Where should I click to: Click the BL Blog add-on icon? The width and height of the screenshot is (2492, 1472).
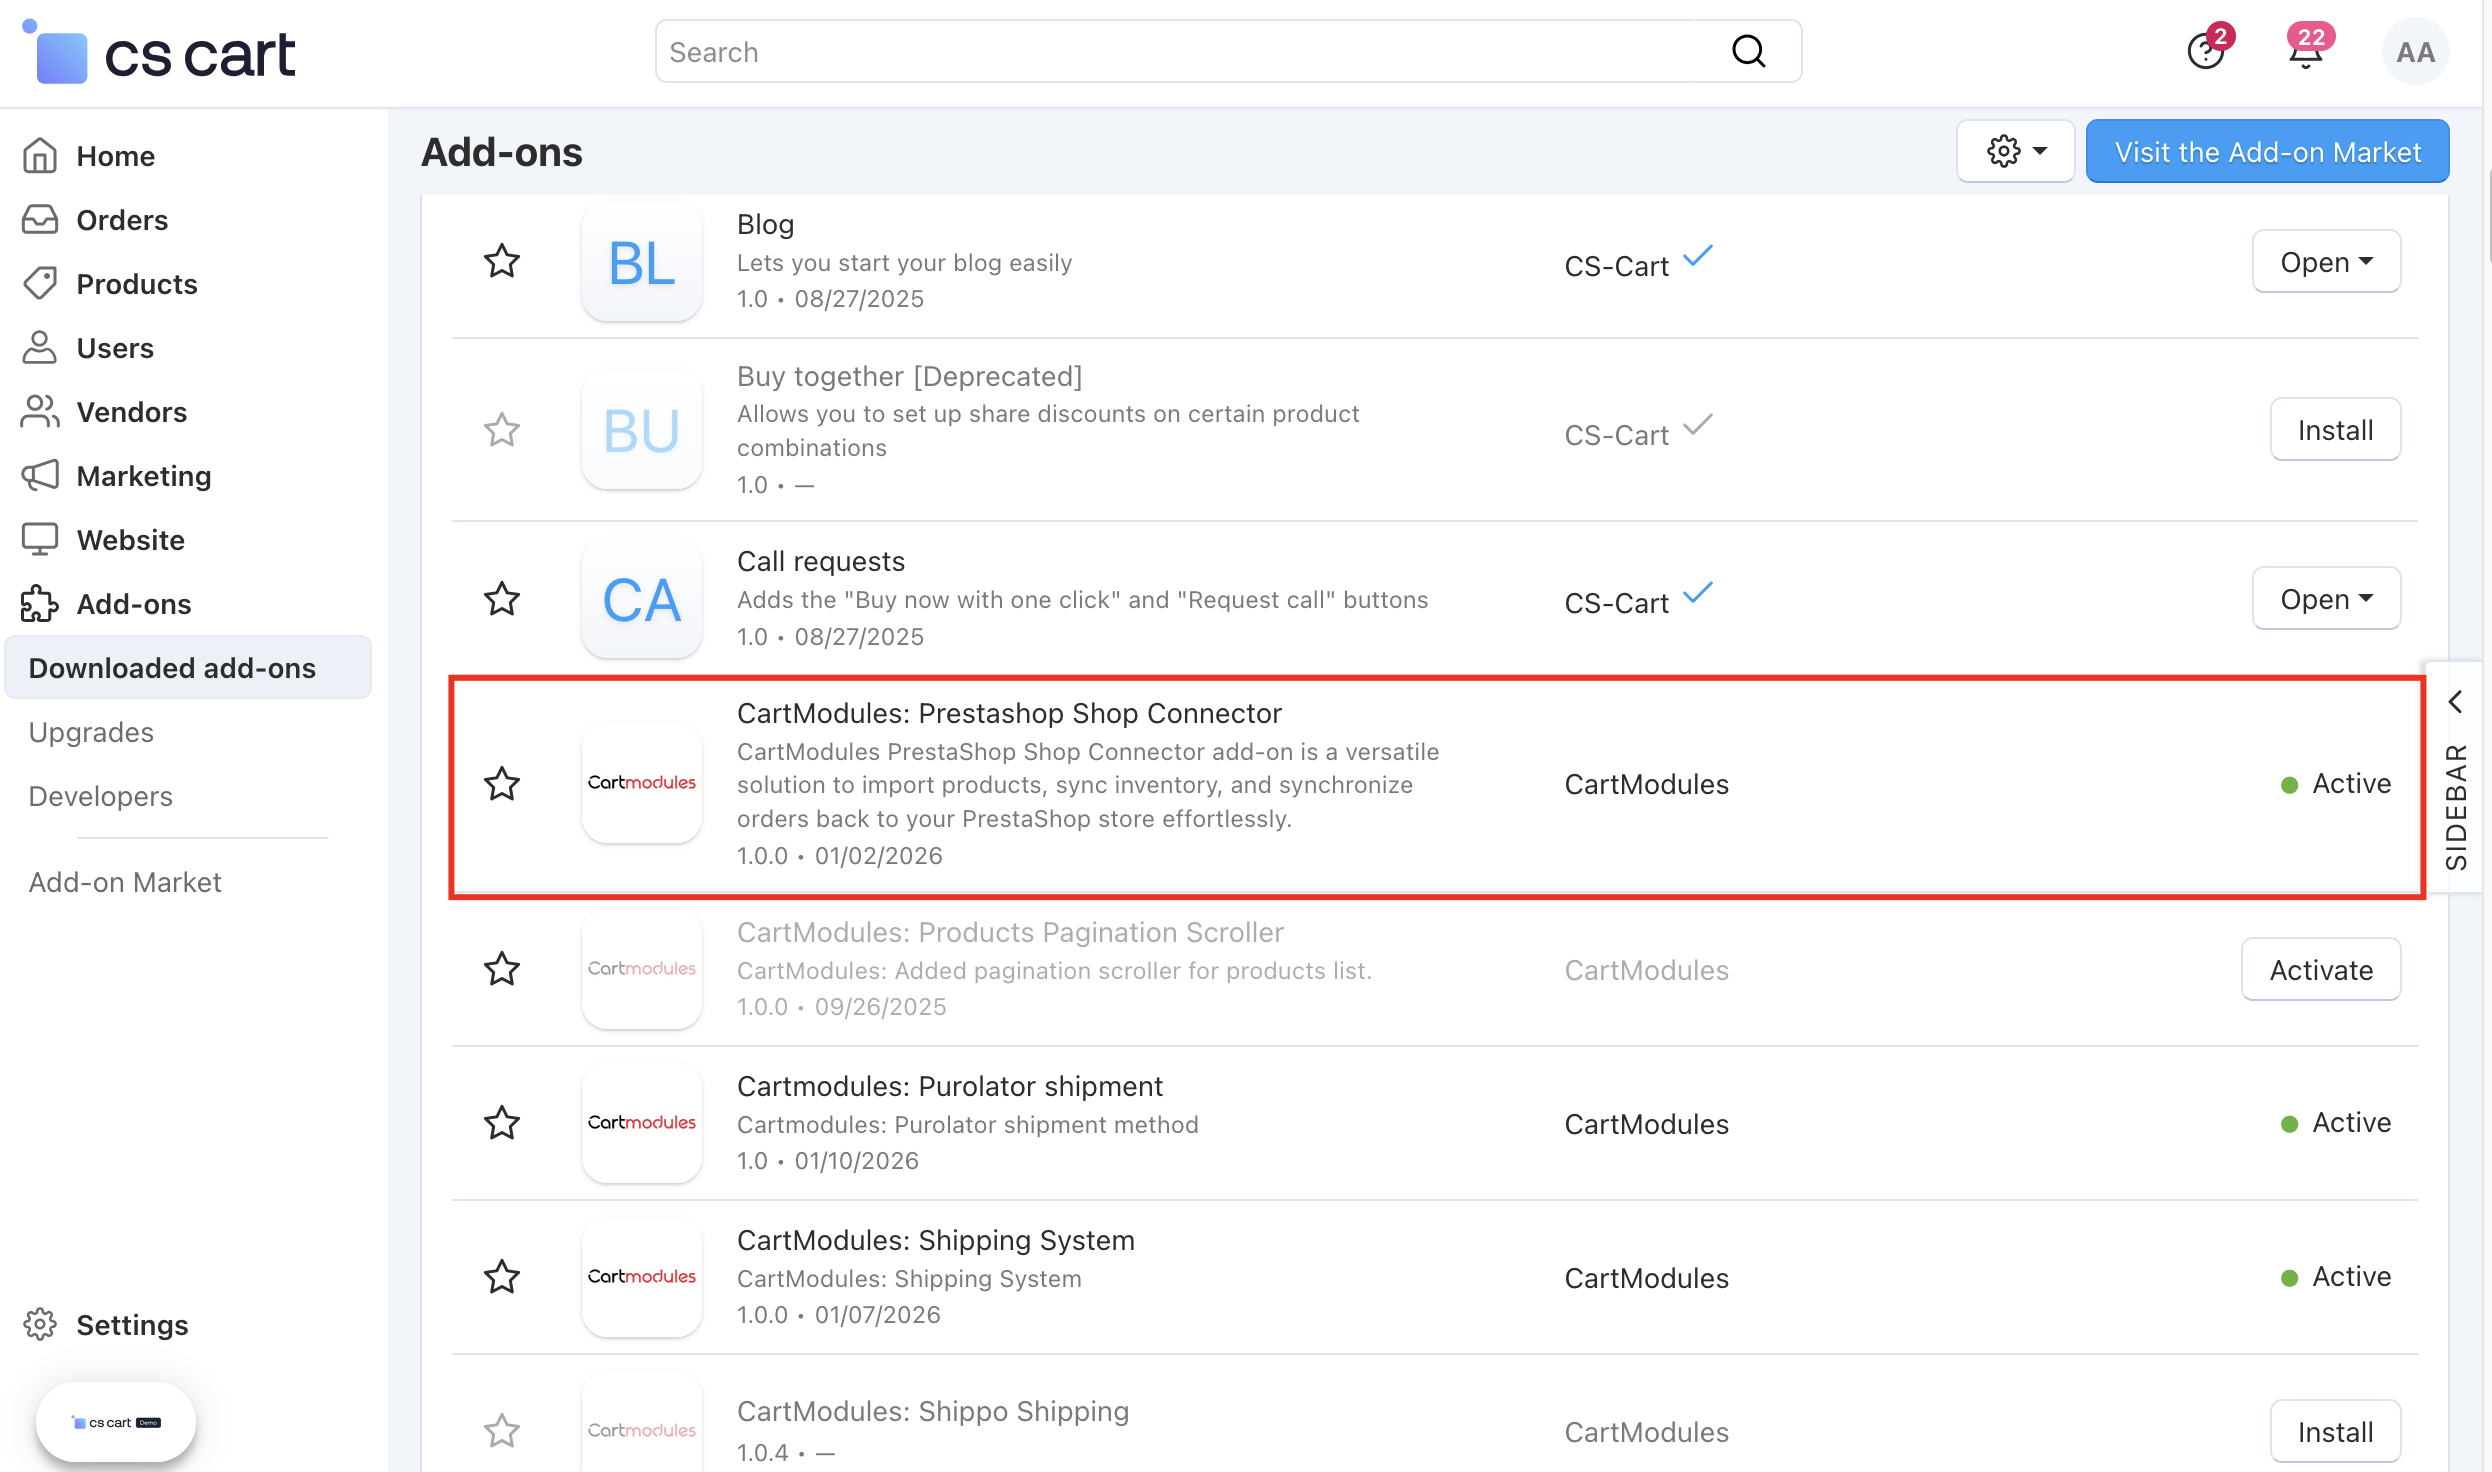[642, 262]
